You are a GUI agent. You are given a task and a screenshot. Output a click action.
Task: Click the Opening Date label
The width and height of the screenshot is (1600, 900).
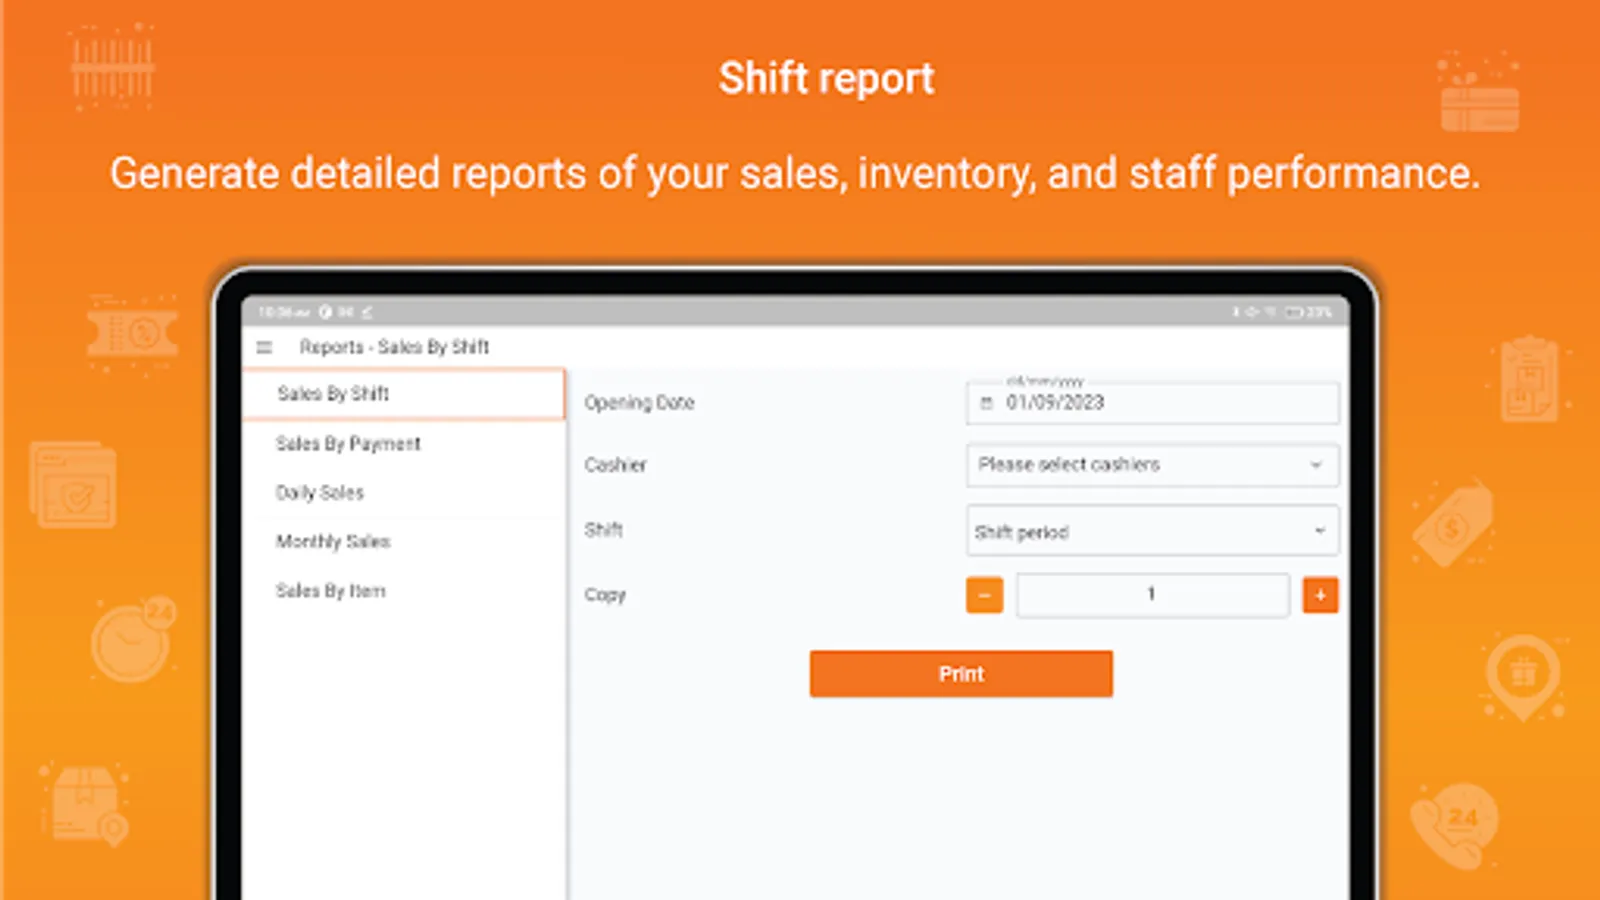click(x=639, y=403)
